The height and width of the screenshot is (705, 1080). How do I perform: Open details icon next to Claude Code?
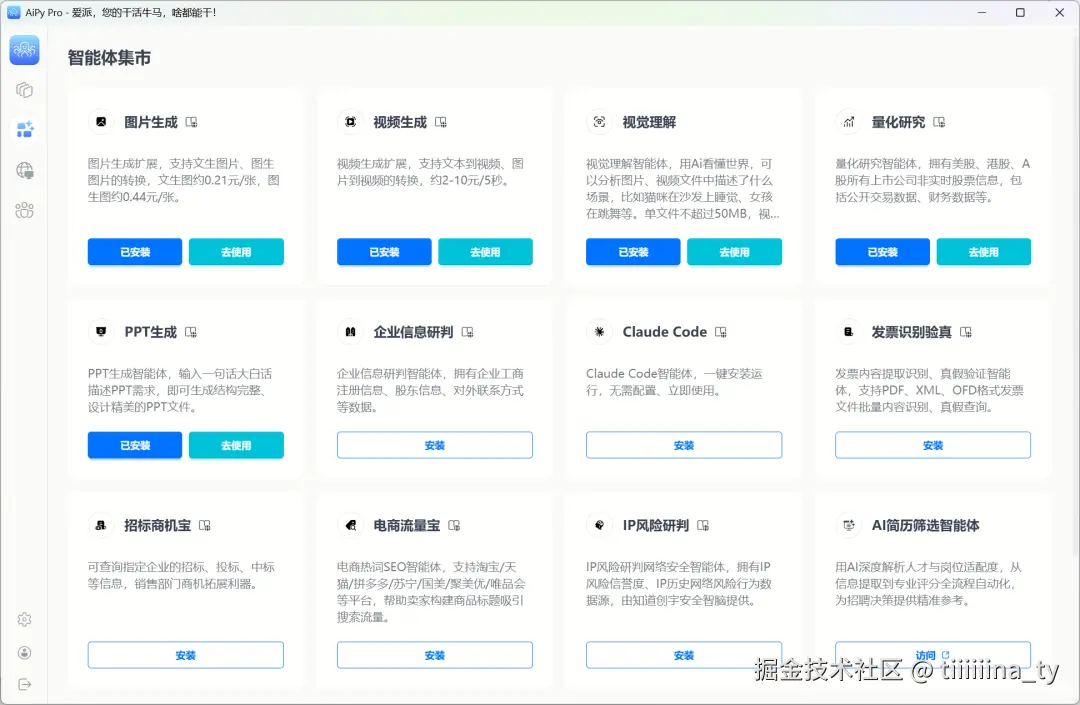(720, 333)
